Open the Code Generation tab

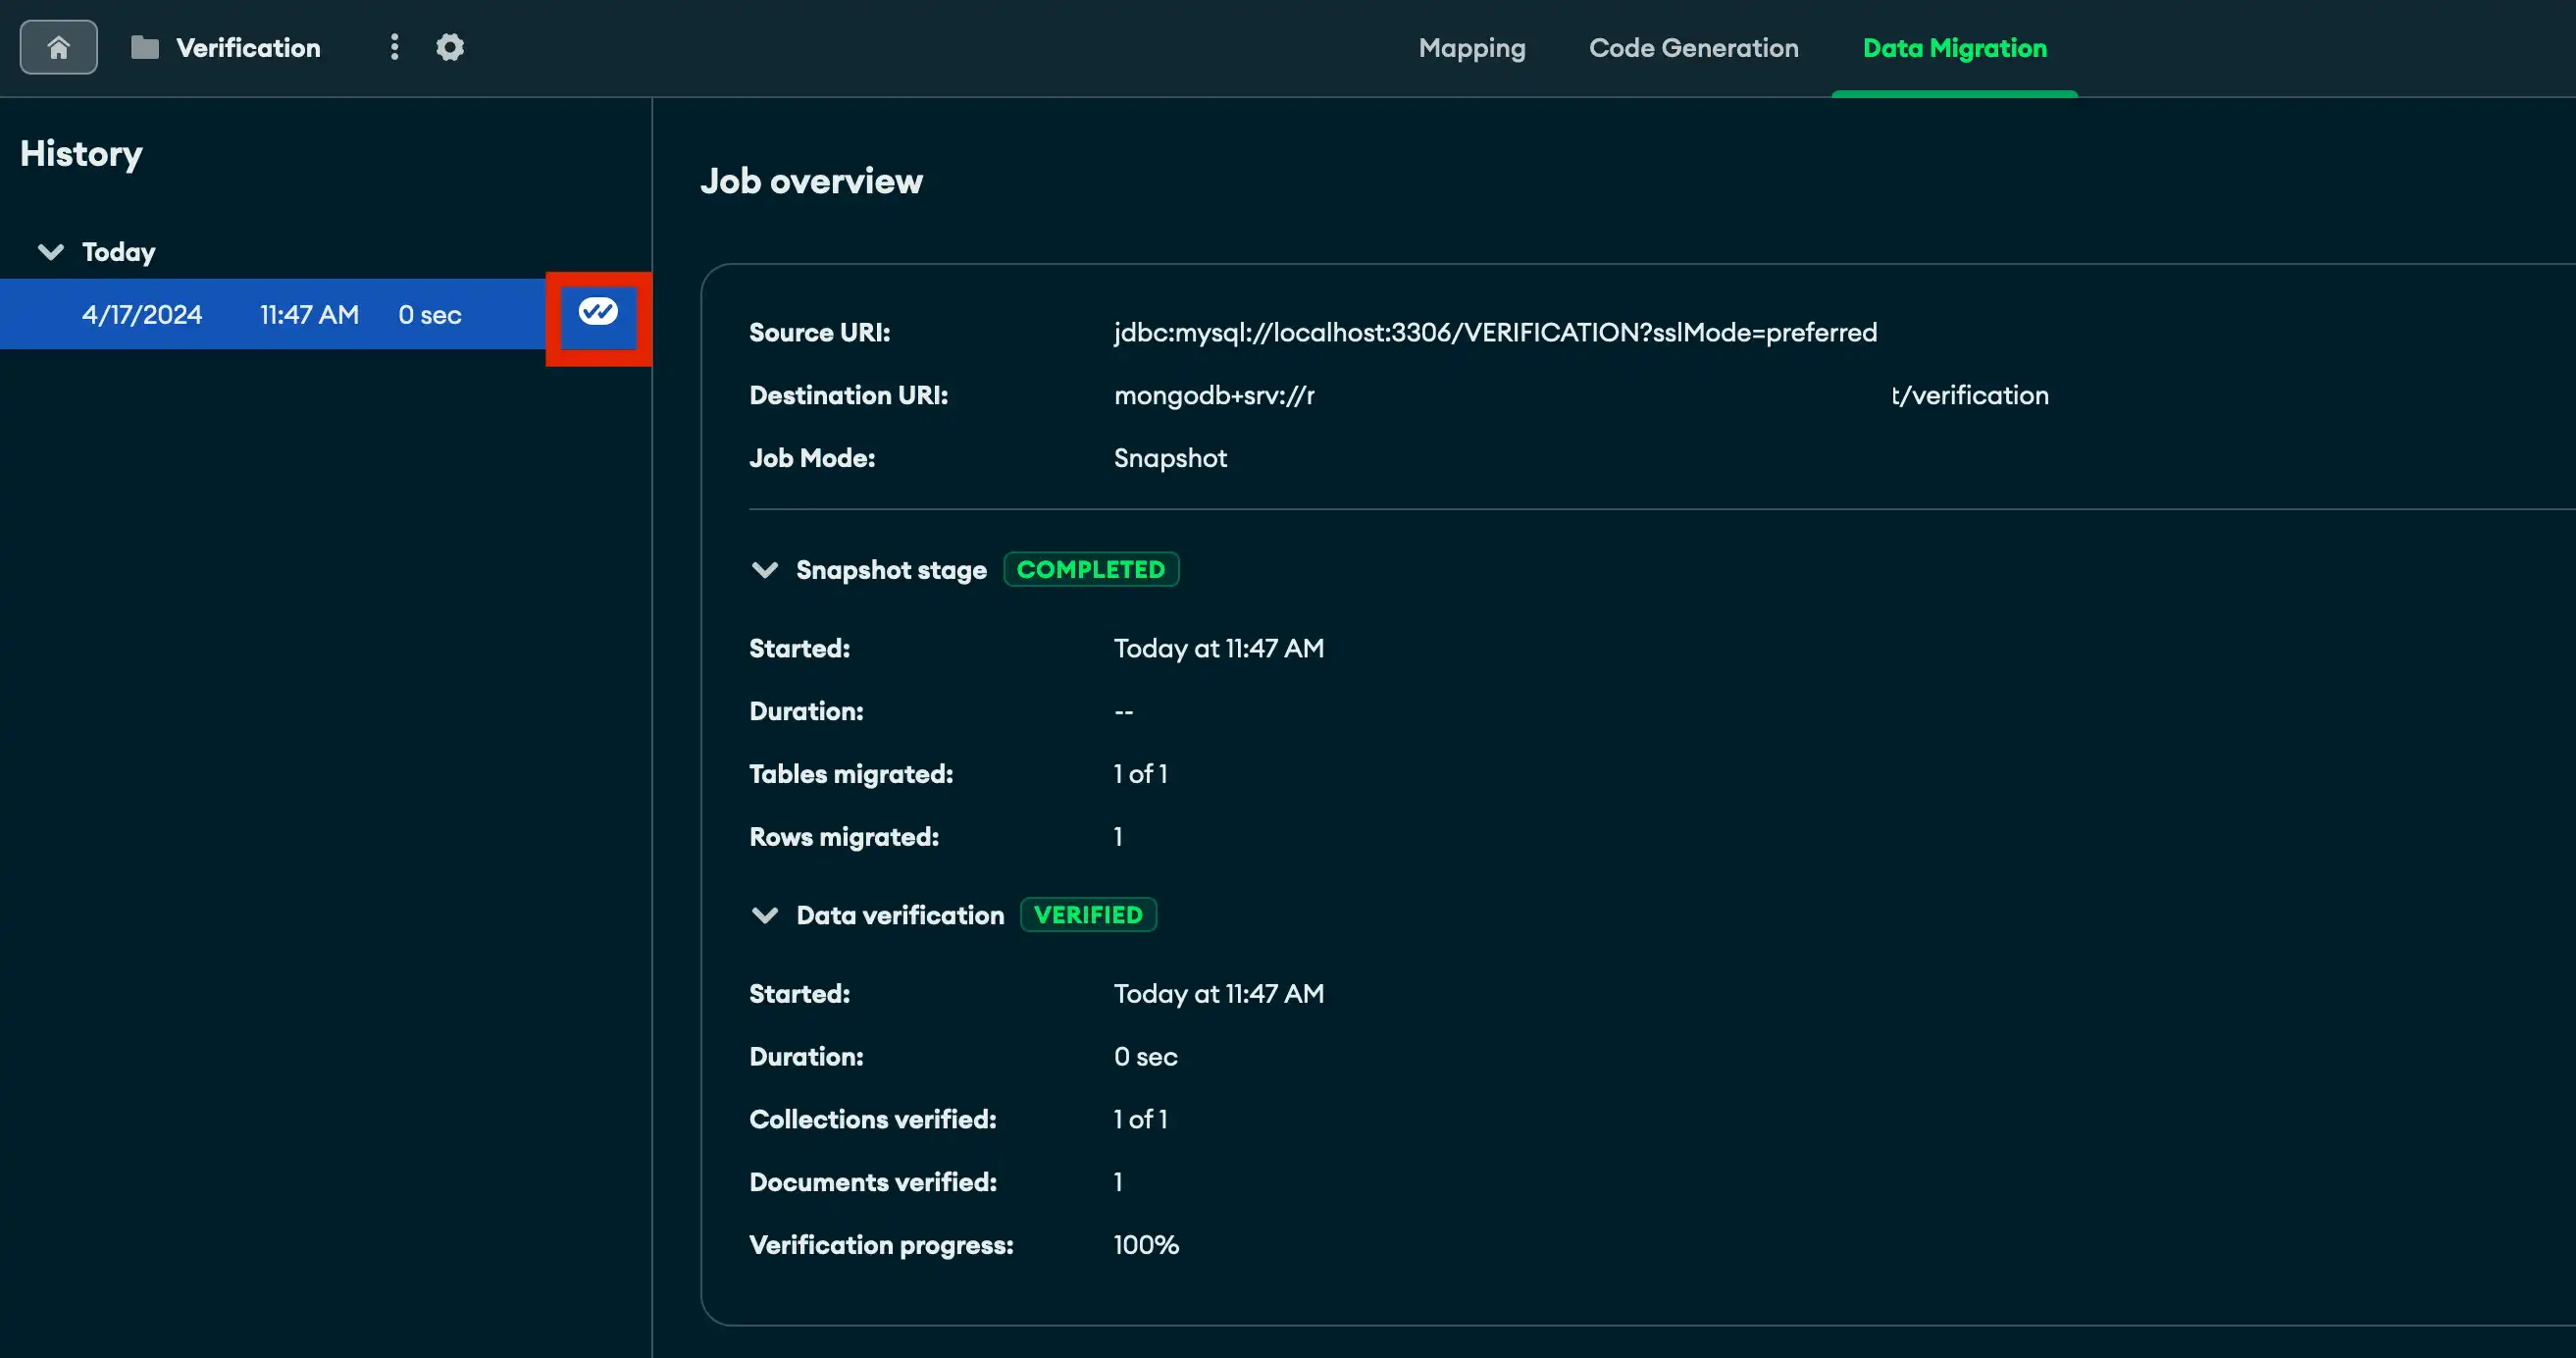pos(1693,47)
